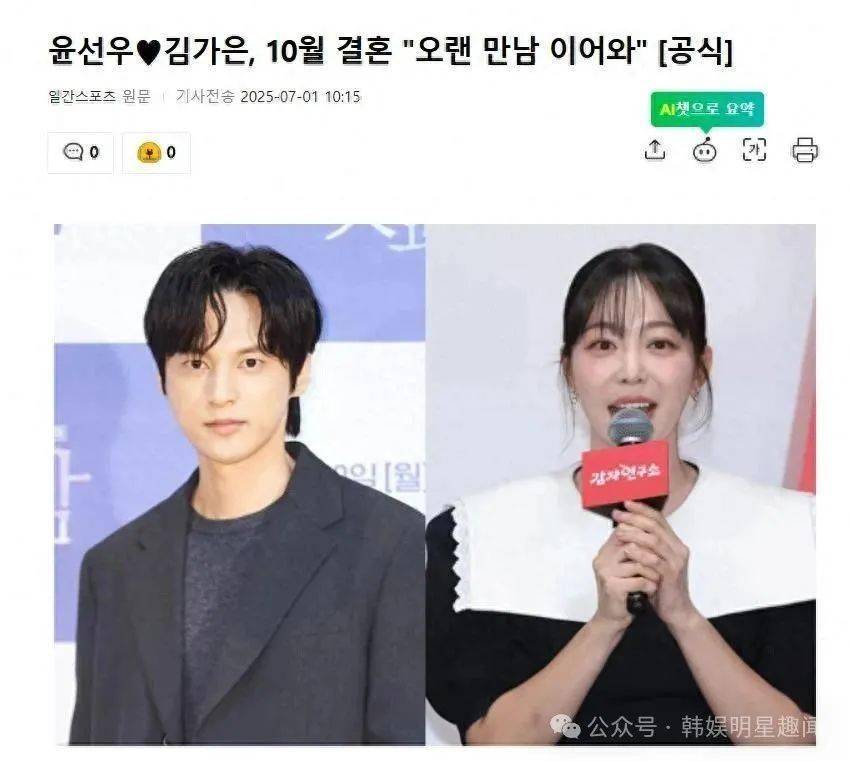Click the red microphone label in photo

click(x=625, y=475)
